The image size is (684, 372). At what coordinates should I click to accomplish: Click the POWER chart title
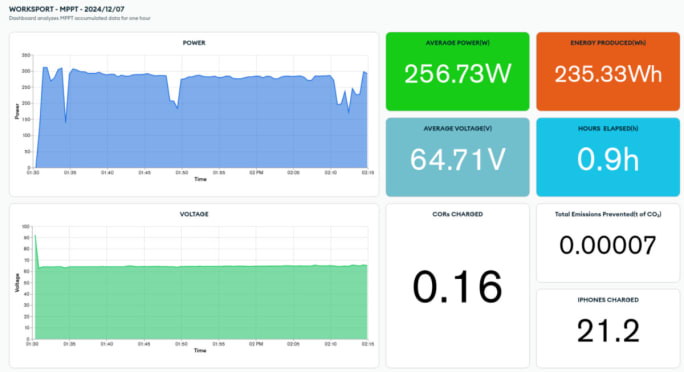tap(194, 43)
